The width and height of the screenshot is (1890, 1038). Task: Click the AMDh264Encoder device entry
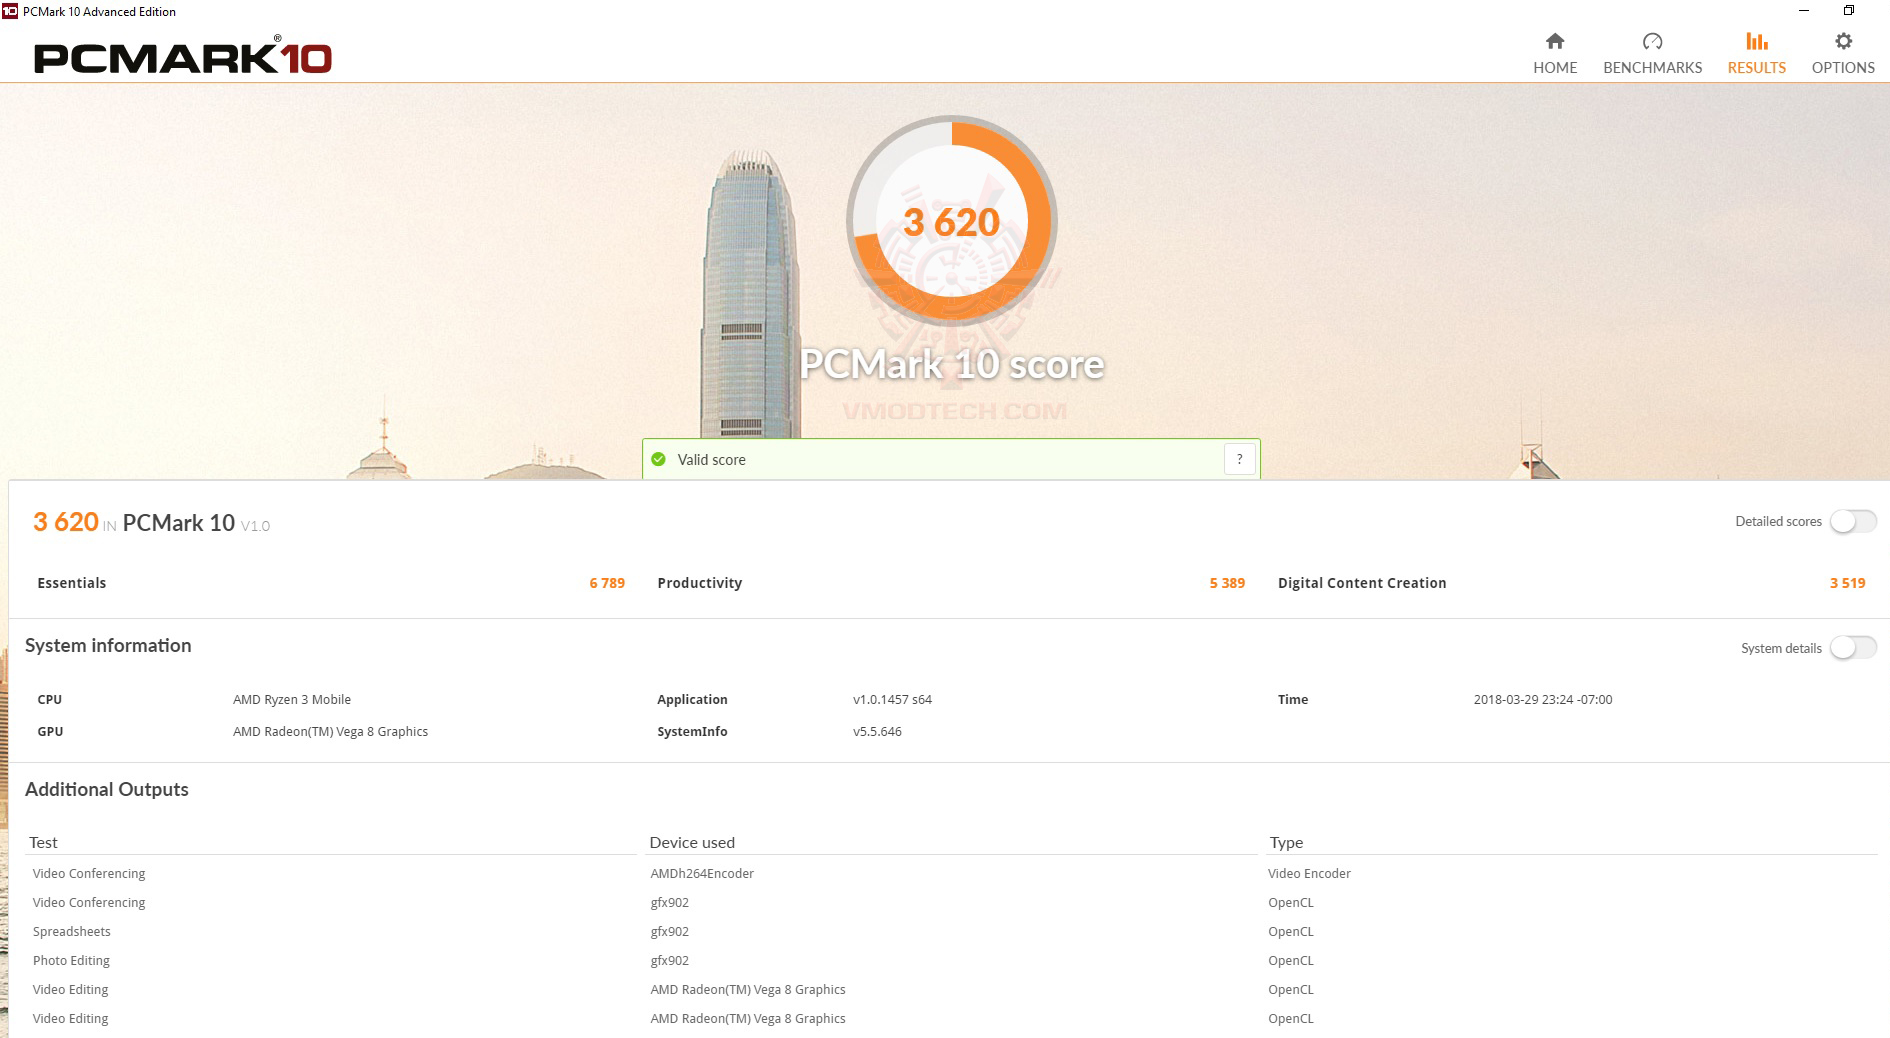702,873
